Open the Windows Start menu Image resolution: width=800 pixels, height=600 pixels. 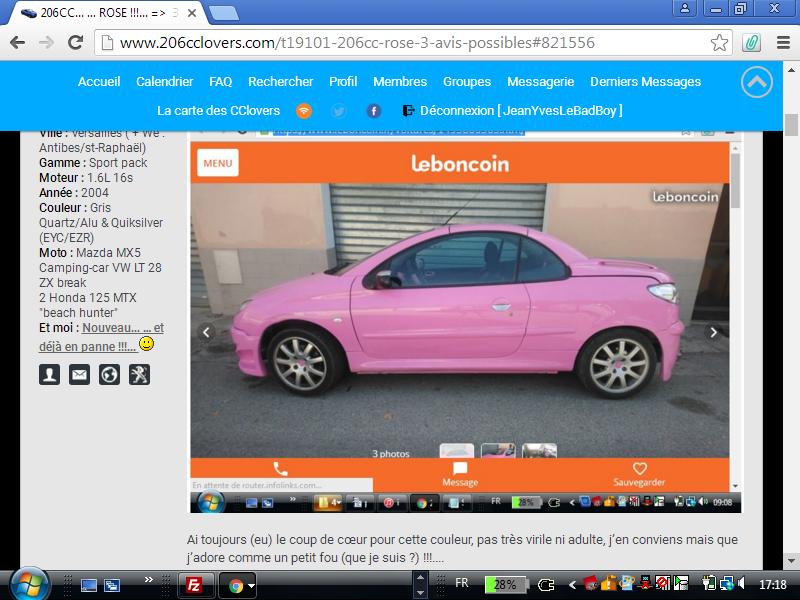pos(27,584)
